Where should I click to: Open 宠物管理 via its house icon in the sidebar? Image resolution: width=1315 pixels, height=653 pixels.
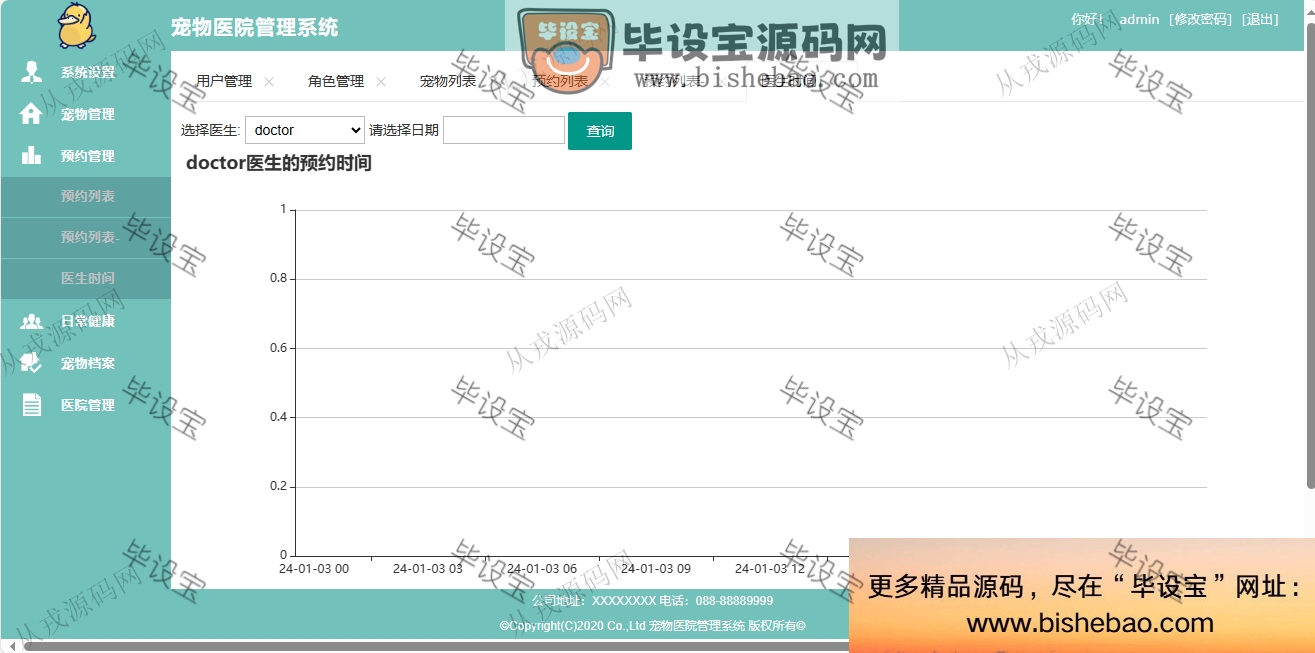coord(32,114)
